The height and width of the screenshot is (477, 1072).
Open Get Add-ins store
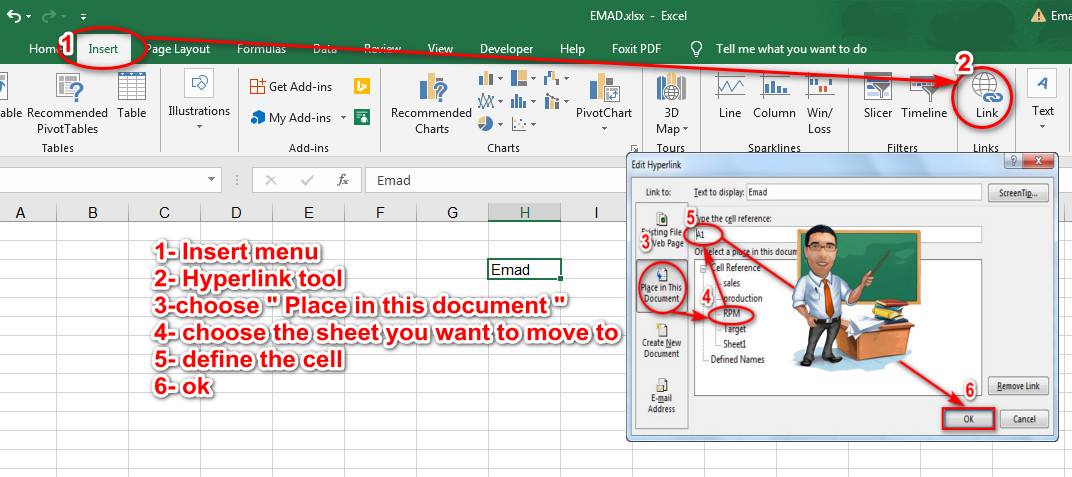pos(291,86)
